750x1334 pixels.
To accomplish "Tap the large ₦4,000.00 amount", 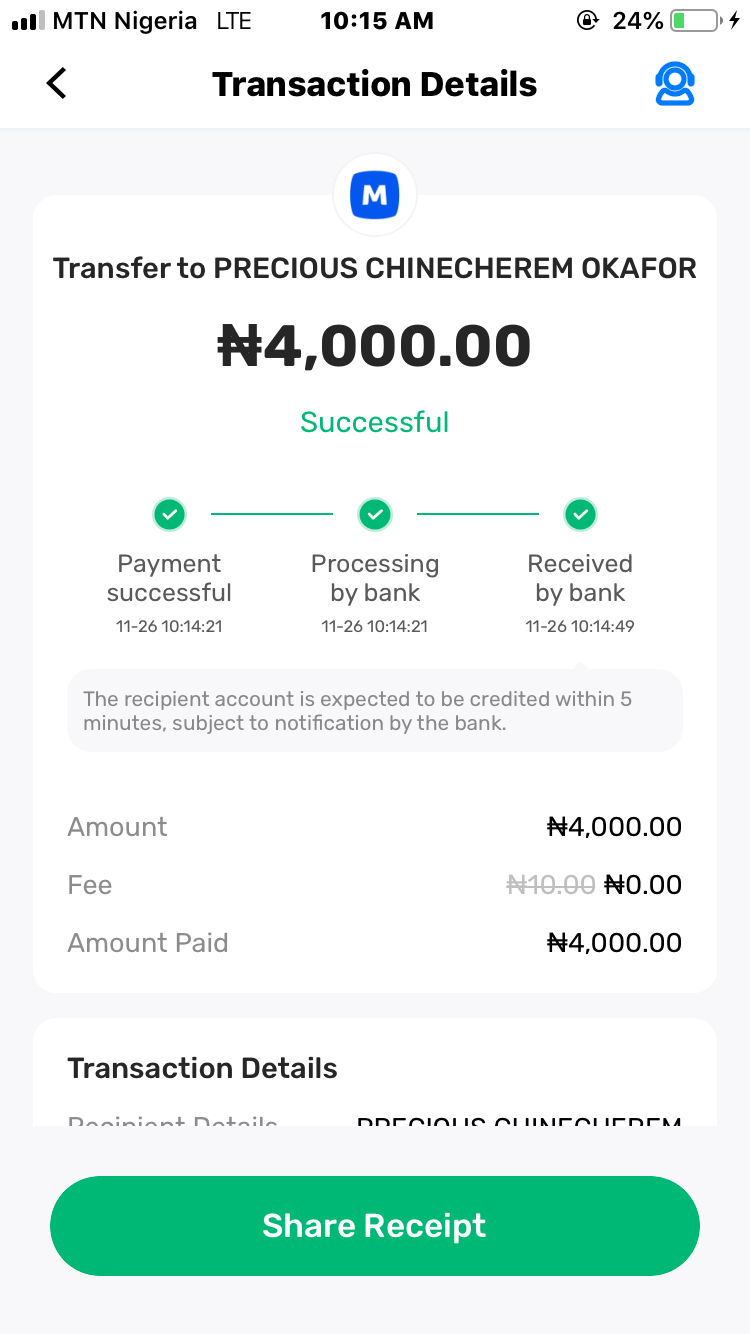I will (x=375, y=346).
